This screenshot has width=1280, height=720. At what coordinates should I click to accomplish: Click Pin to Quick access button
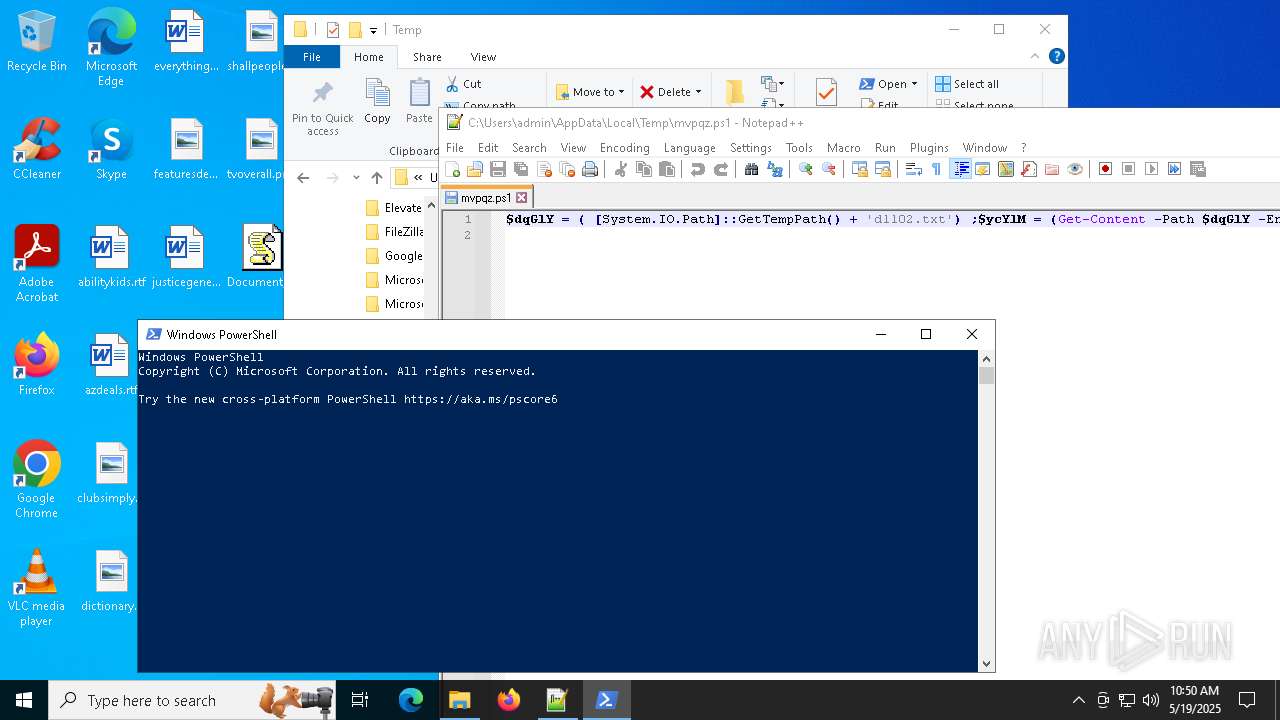[x=322, y=108]
